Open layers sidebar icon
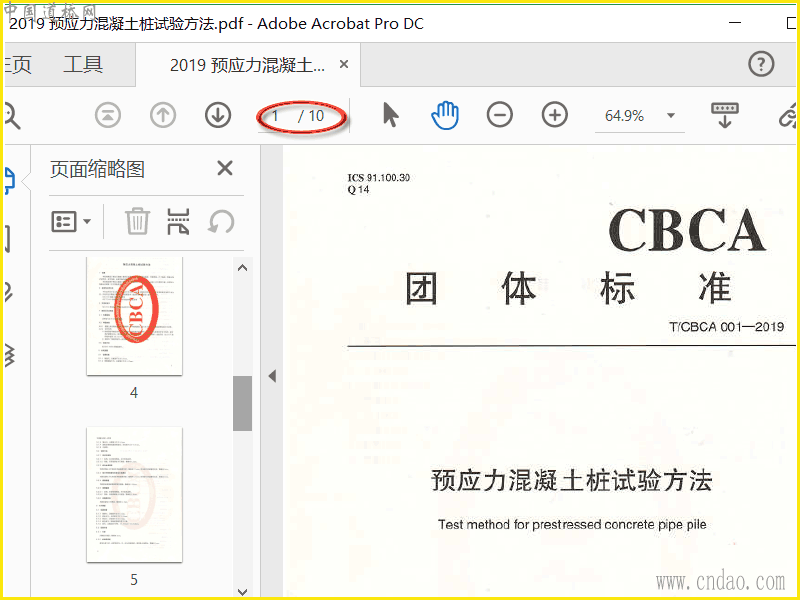Viewport: 800px width, 600px height. [9, 356]
